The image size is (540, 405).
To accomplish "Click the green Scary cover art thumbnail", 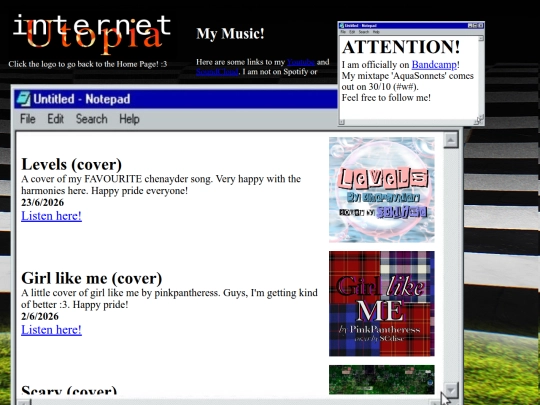I will coord(382,380).
